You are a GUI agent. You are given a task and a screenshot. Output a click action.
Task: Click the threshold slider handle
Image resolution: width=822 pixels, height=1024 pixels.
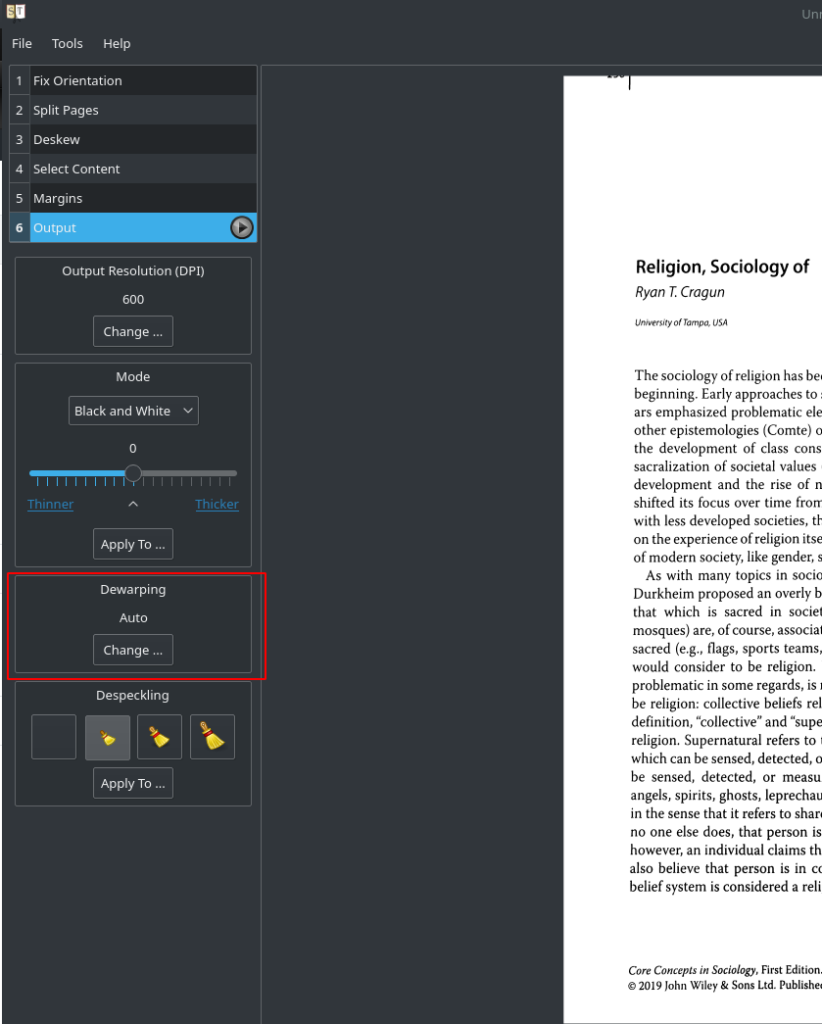133,473
